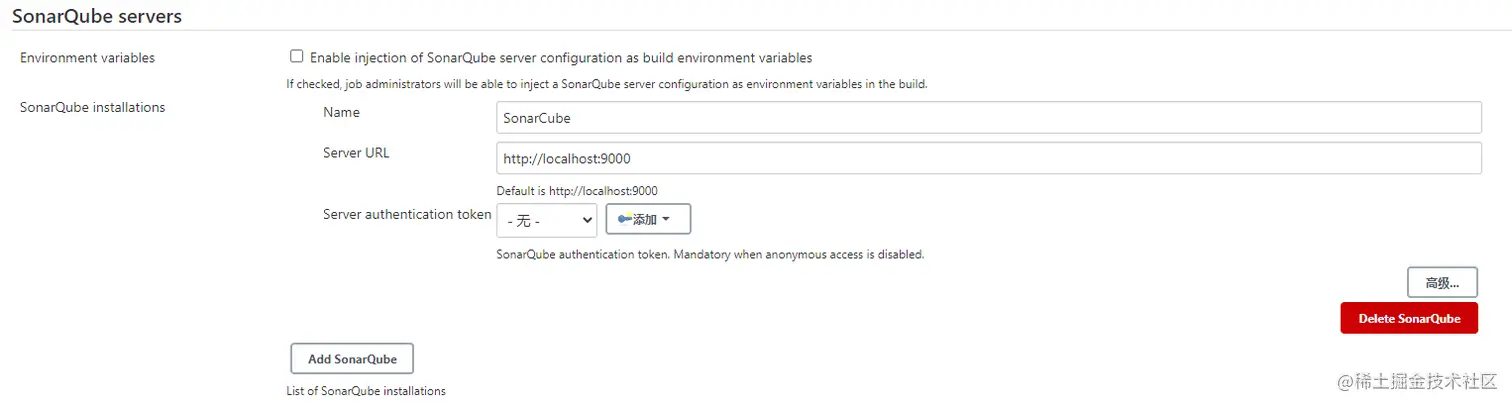Click the Server URL input field

click(988, 158)
